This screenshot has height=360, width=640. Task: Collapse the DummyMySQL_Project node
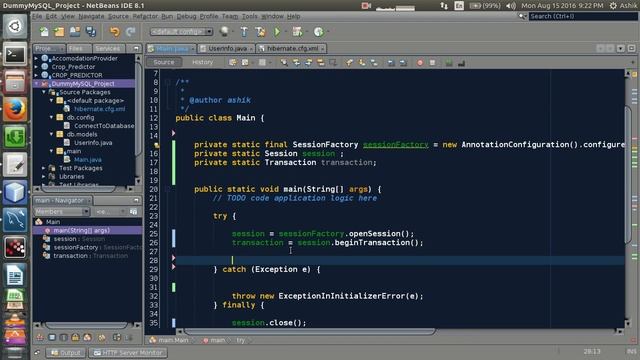pyautogui.click(x=36, y=84)
